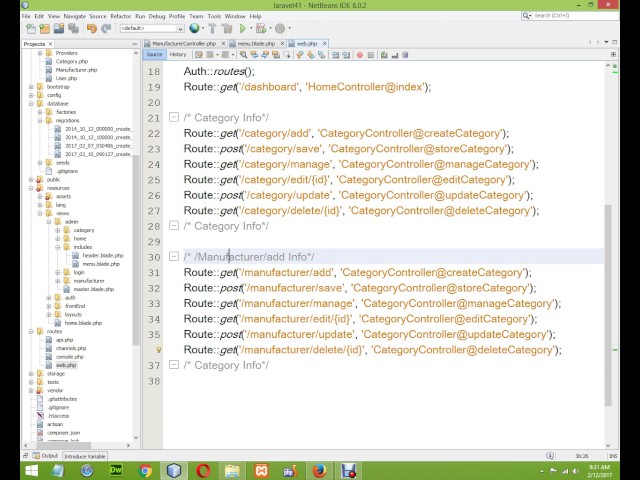
Task: Click the Build Project hammer icon
Action: click(212, 28)
